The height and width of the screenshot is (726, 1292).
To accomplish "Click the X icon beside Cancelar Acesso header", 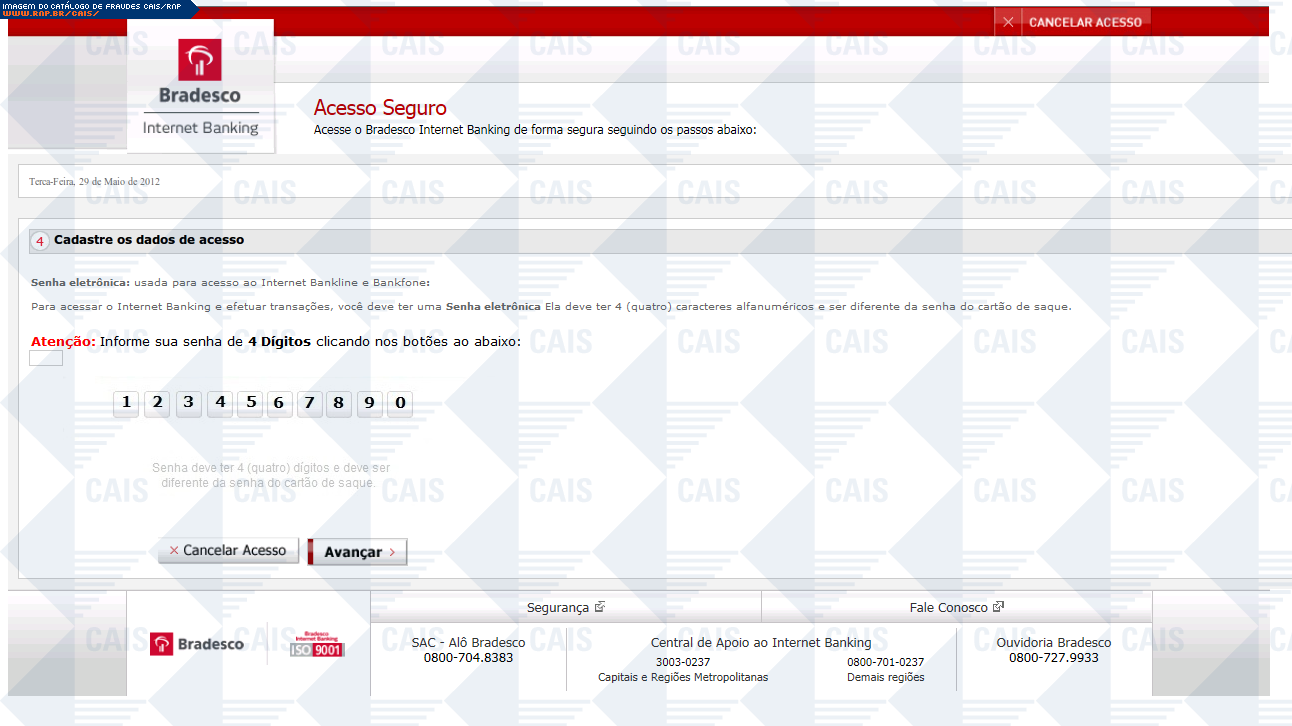I will (1008, 22).
